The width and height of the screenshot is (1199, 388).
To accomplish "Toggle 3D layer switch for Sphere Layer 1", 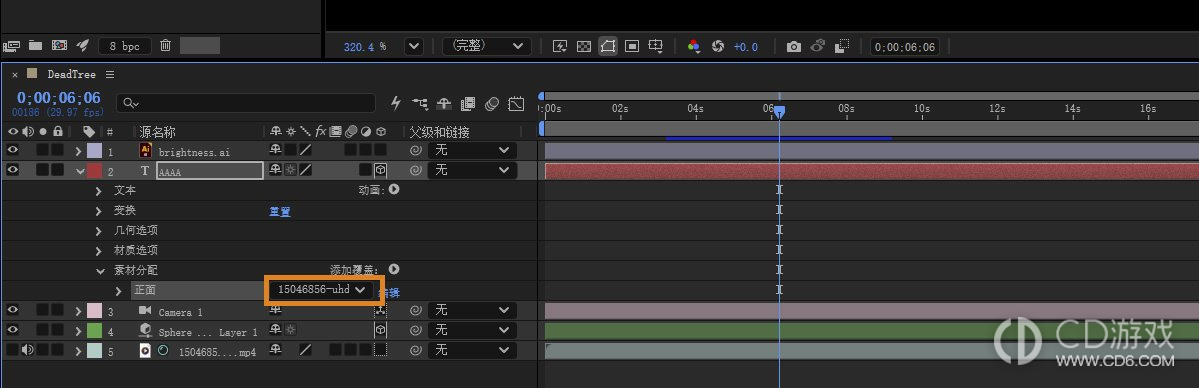I will pyautogui.click(x=380, y=330).
